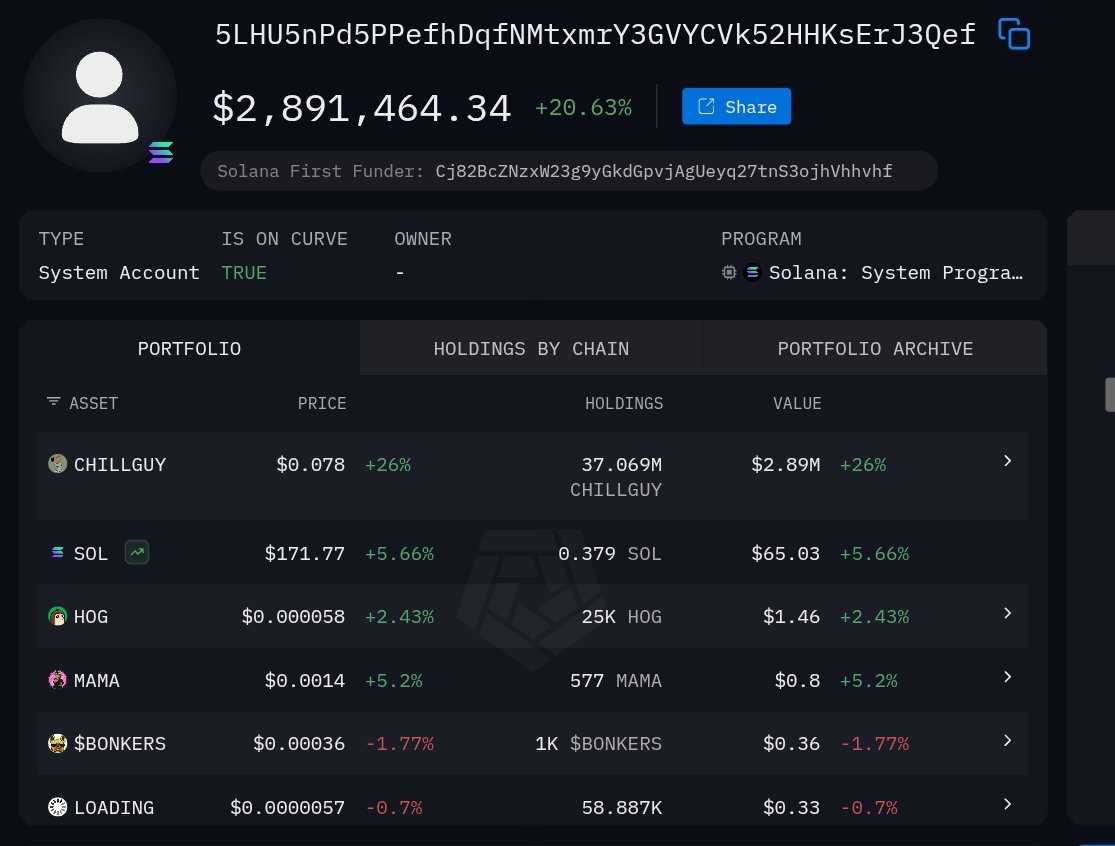Click the System Account type value
1115x846 pixels.
coord(119,273)
